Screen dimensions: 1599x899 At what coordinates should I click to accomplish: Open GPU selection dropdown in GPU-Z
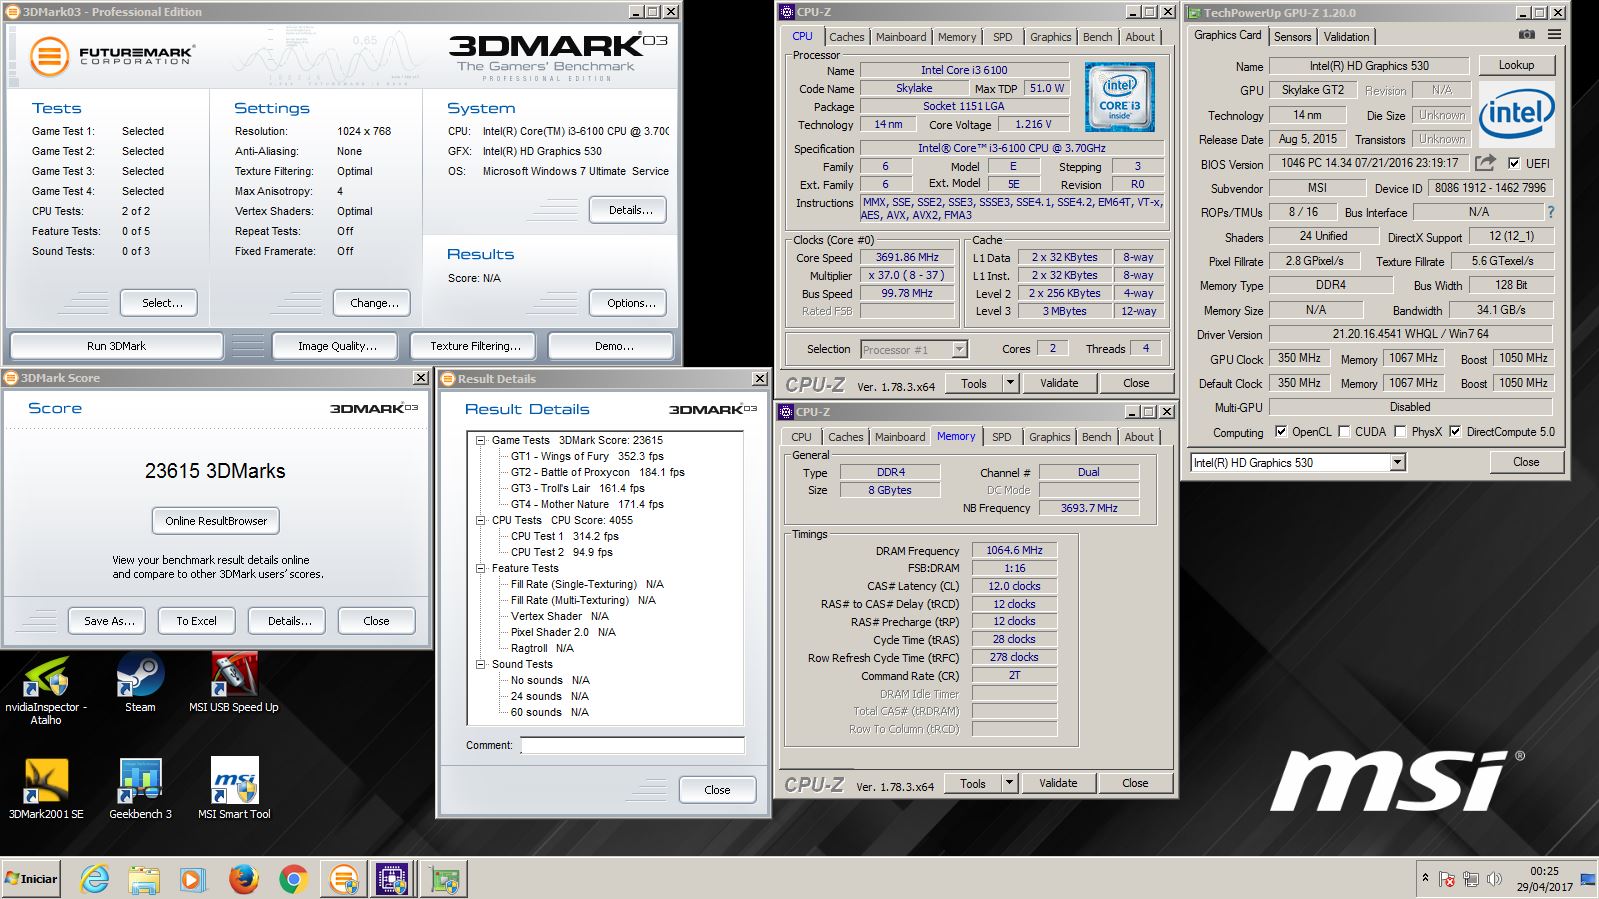click(1397, 462)
